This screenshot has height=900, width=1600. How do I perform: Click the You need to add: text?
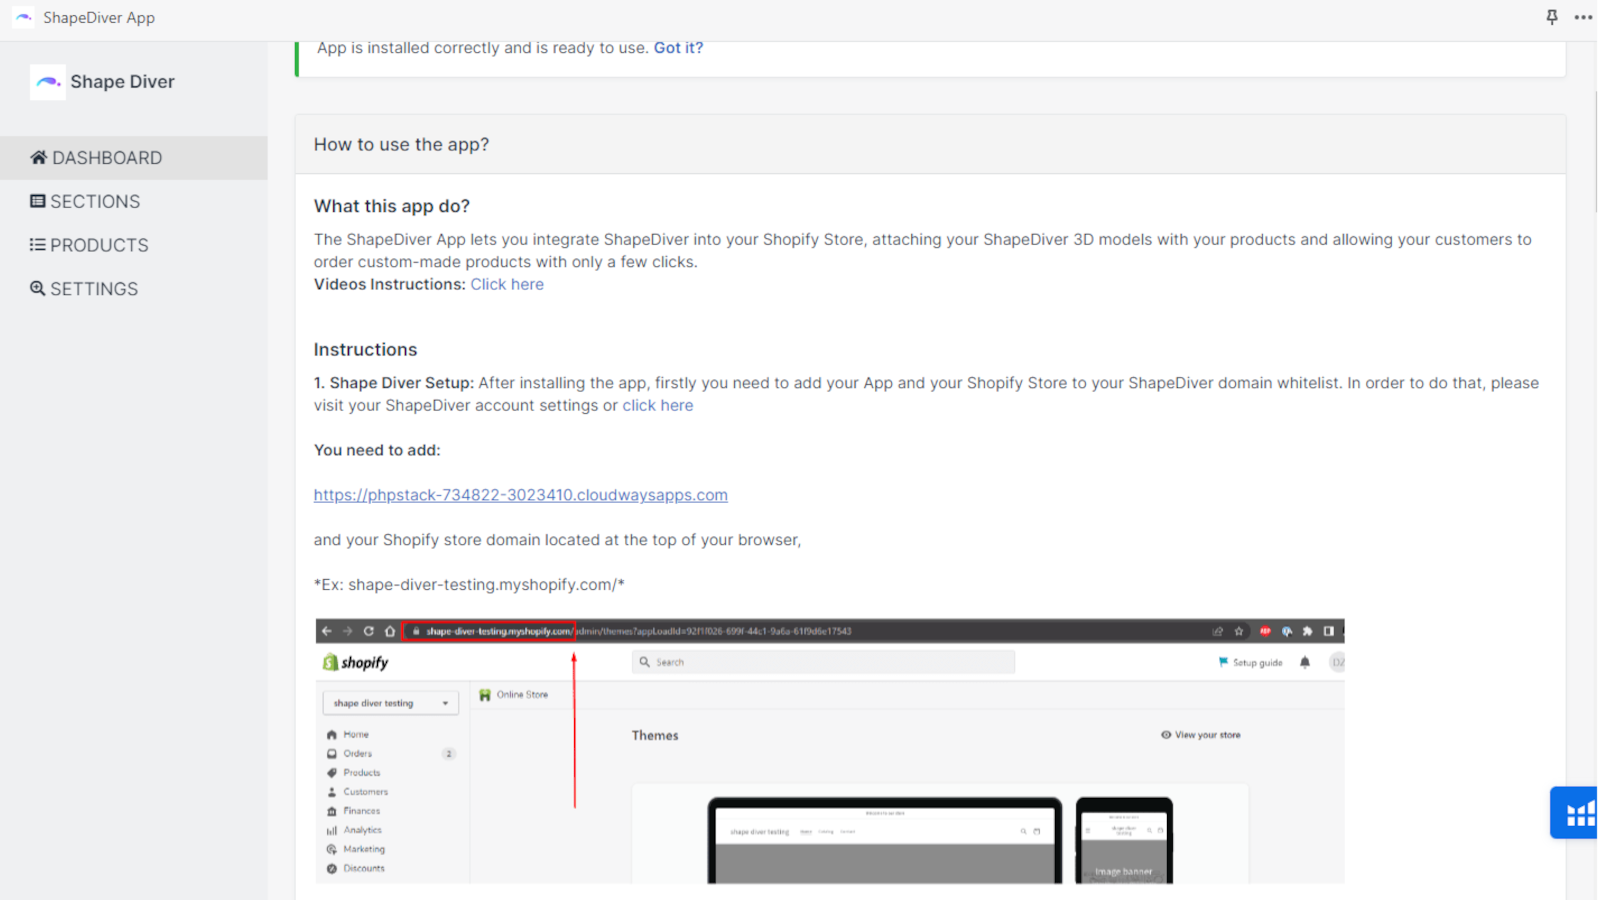pos(377,451)
